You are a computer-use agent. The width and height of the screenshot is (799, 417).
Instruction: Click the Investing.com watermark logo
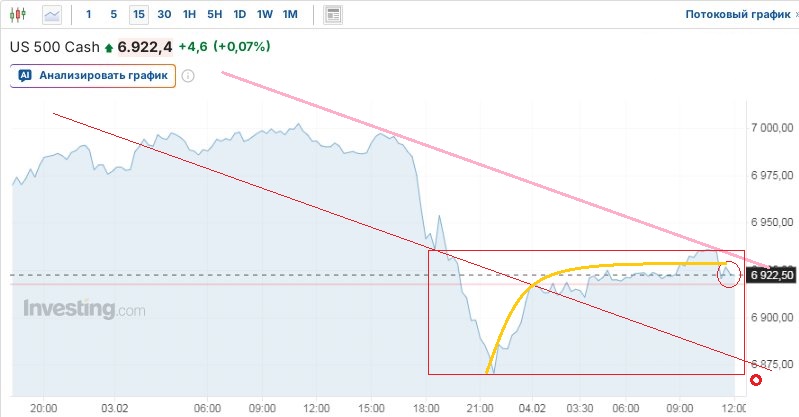coord(84,309)
